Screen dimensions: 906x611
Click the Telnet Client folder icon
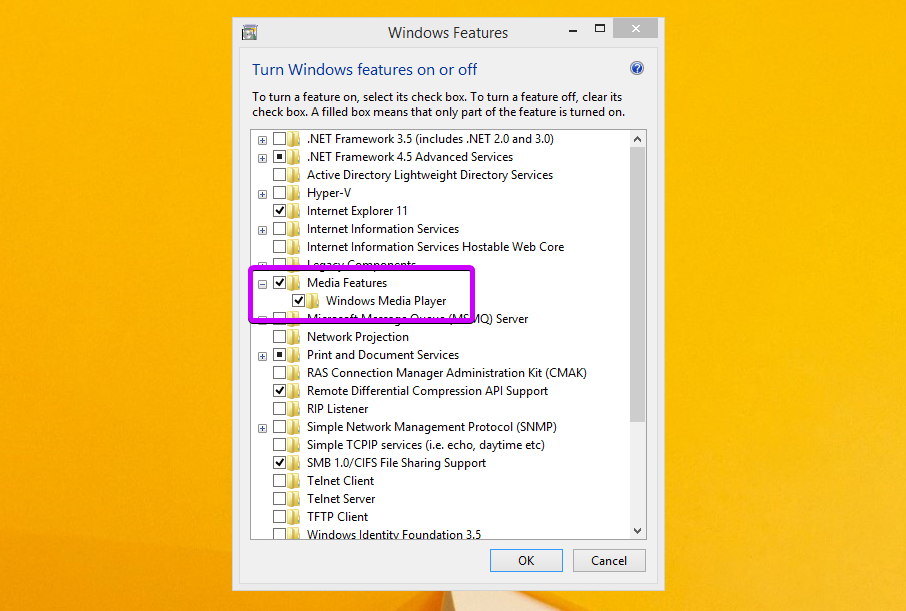[x=294, y=481]
